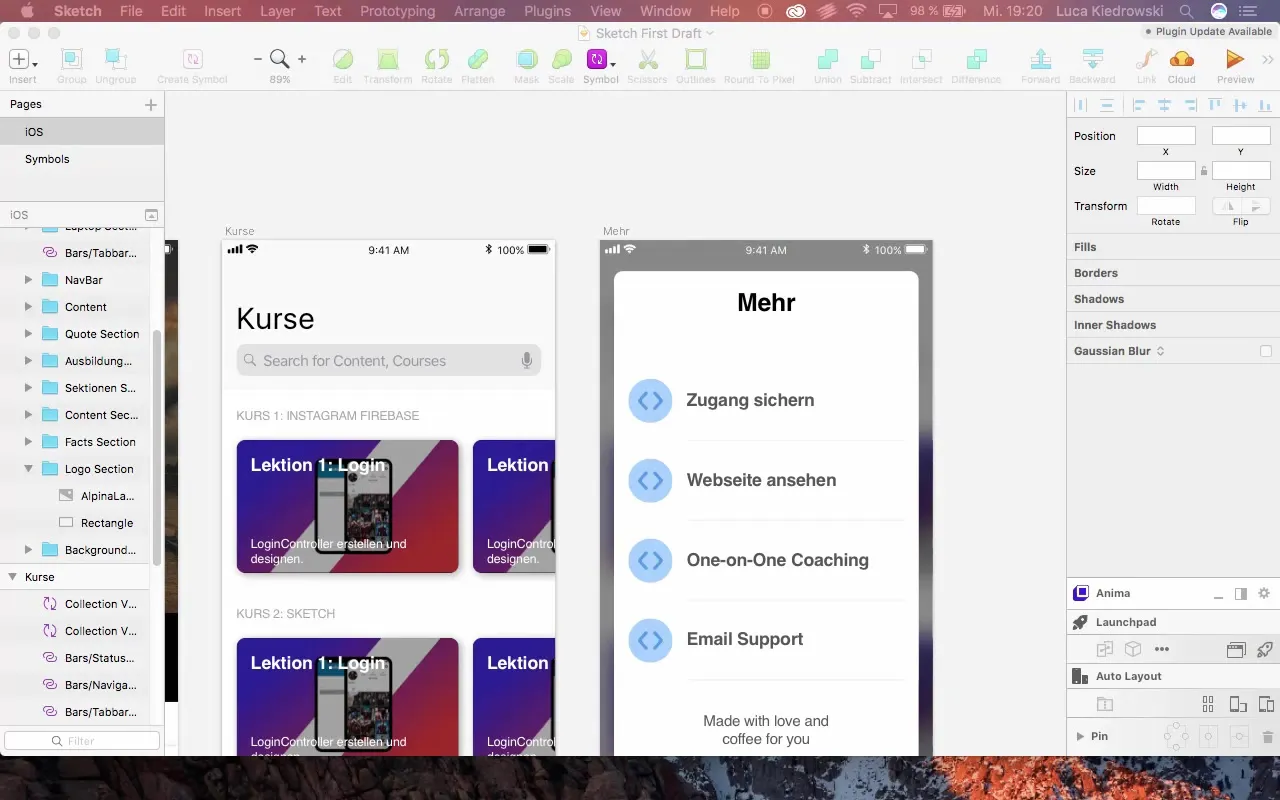Open the Prototyping menu
This screenshot has width=1280, height=800.
click(398, 11)
